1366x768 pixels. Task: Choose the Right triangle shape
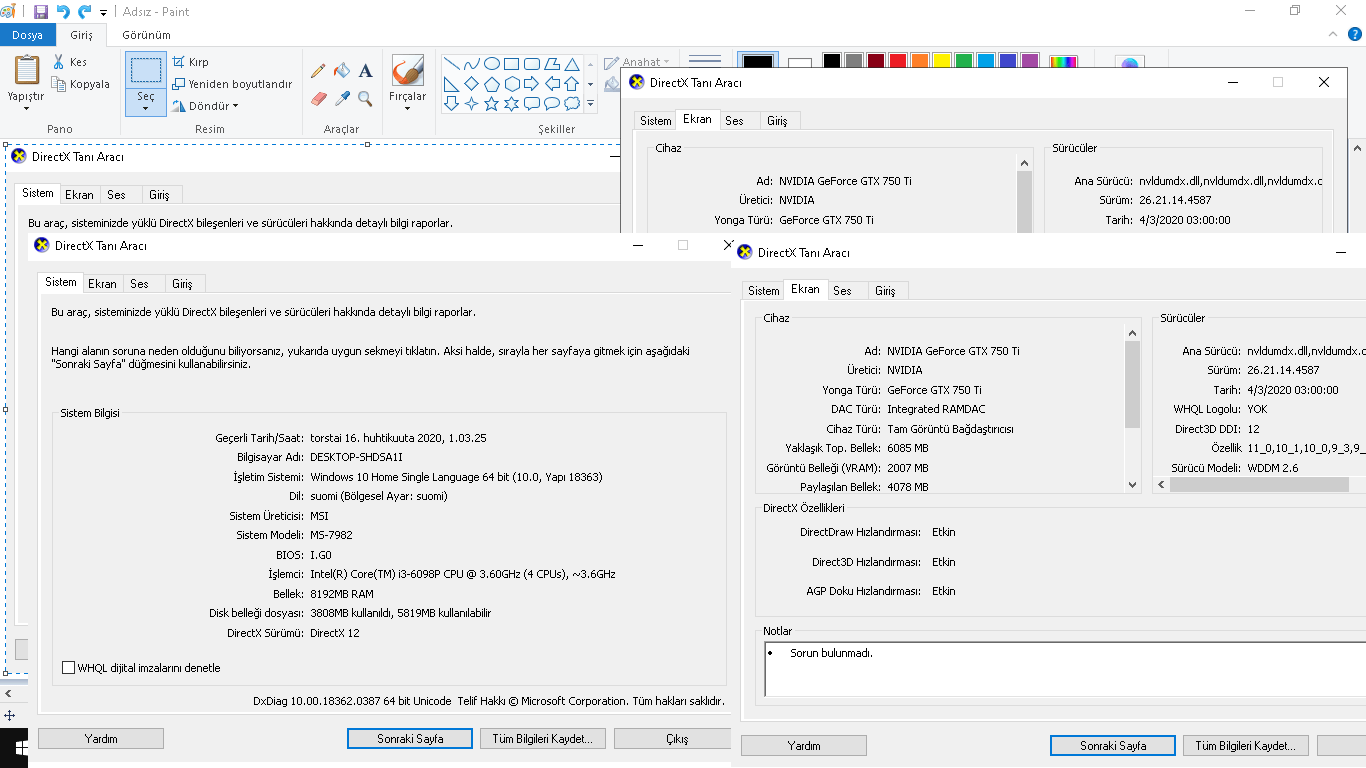pyautogui.click(x=451, y=84)
